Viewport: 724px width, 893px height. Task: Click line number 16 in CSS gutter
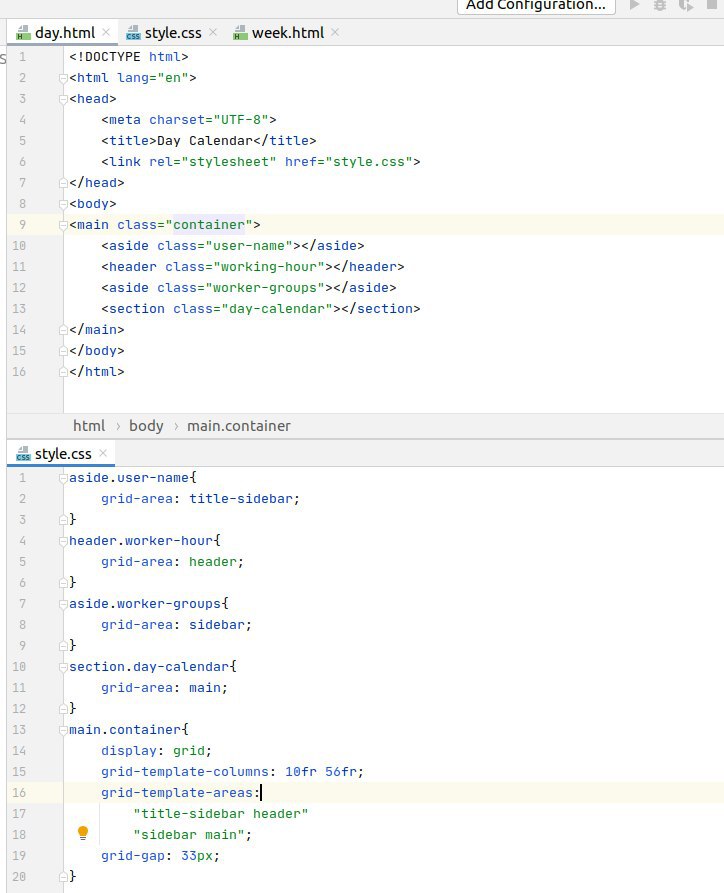[x=19, y=793]
